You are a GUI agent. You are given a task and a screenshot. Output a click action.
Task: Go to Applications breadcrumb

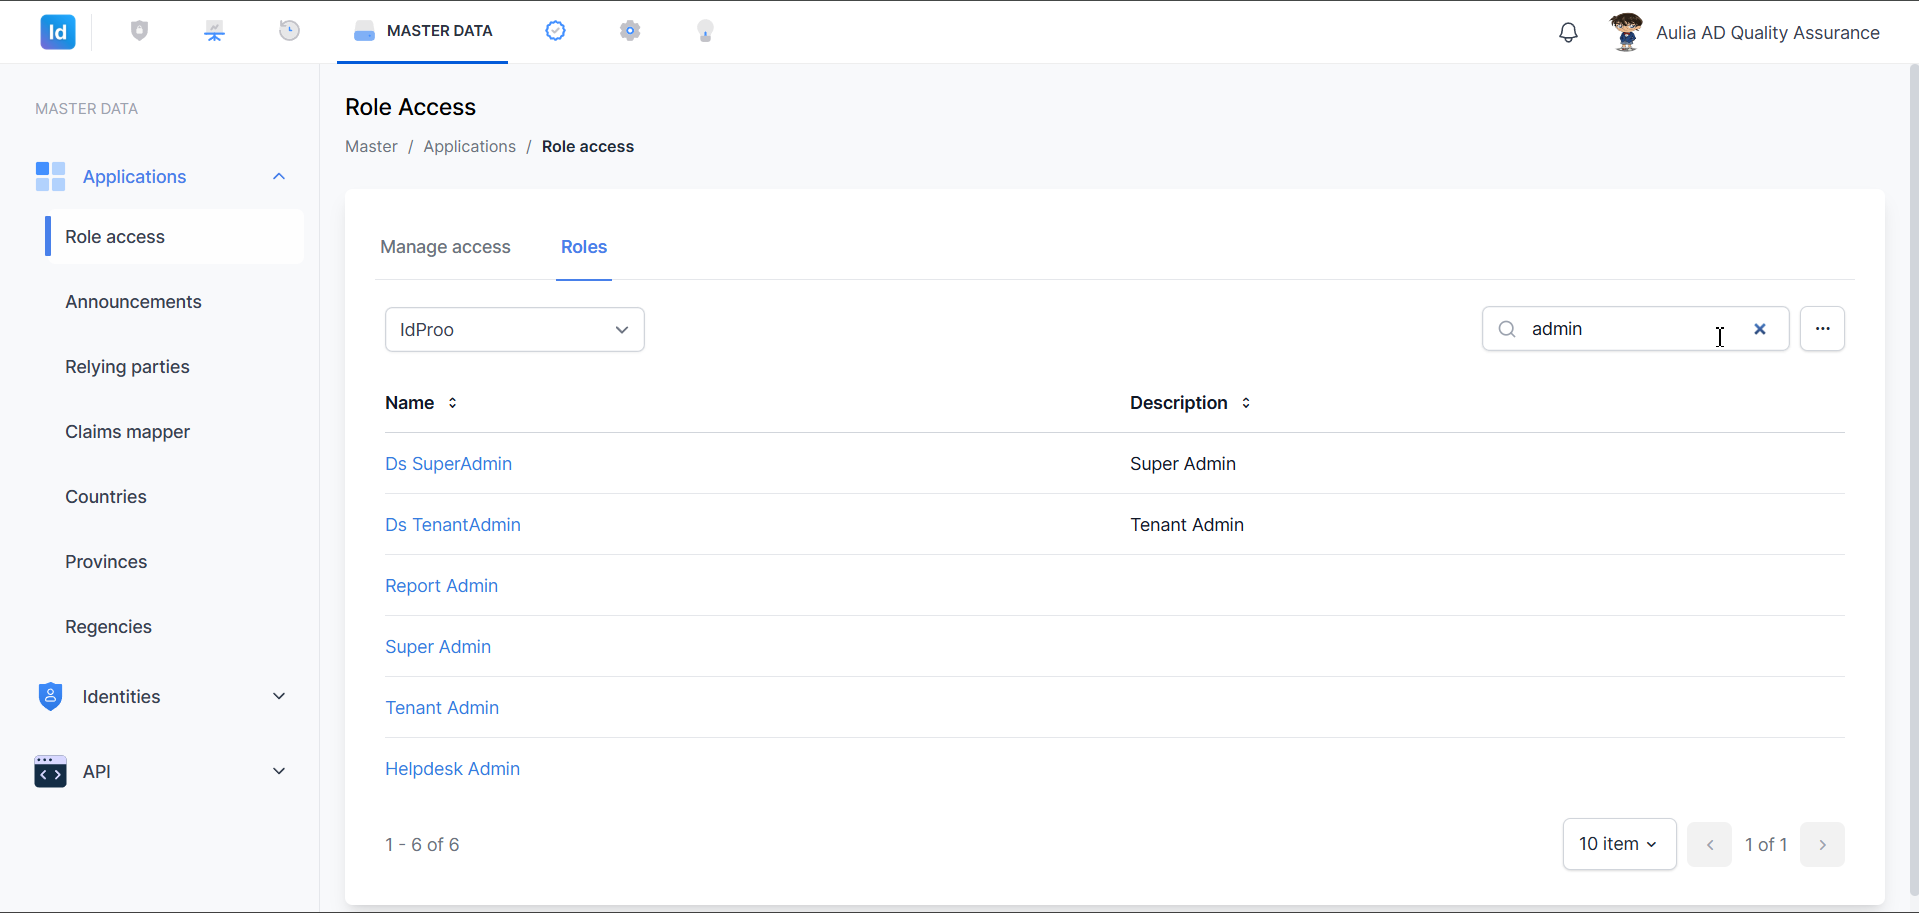point(469,147)
